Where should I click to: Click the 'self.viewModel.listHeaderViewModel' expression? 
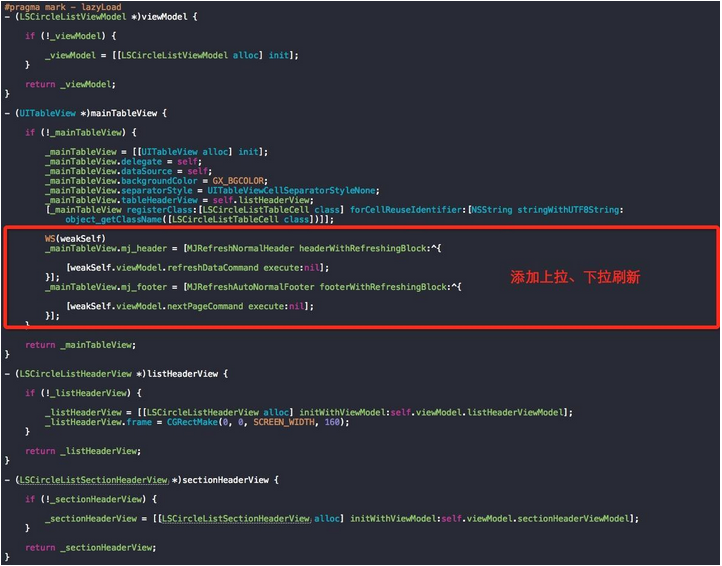tap(477, 413)
